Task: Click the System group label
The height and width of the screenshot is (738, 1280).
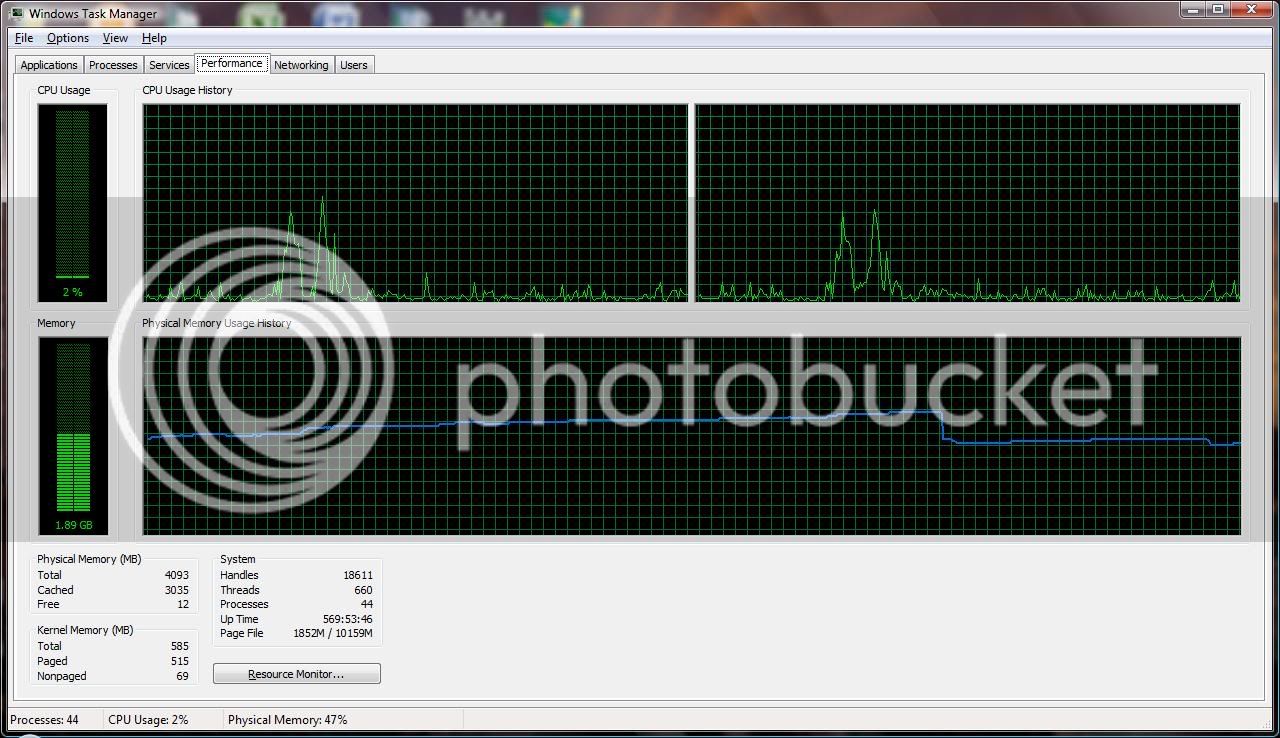Action: point(238,559)
